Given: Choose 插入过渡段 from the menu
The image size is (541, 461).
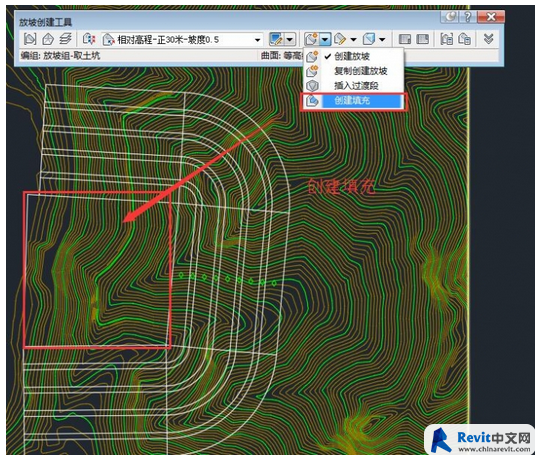Looking at the screenshot, I should [353, 86].
